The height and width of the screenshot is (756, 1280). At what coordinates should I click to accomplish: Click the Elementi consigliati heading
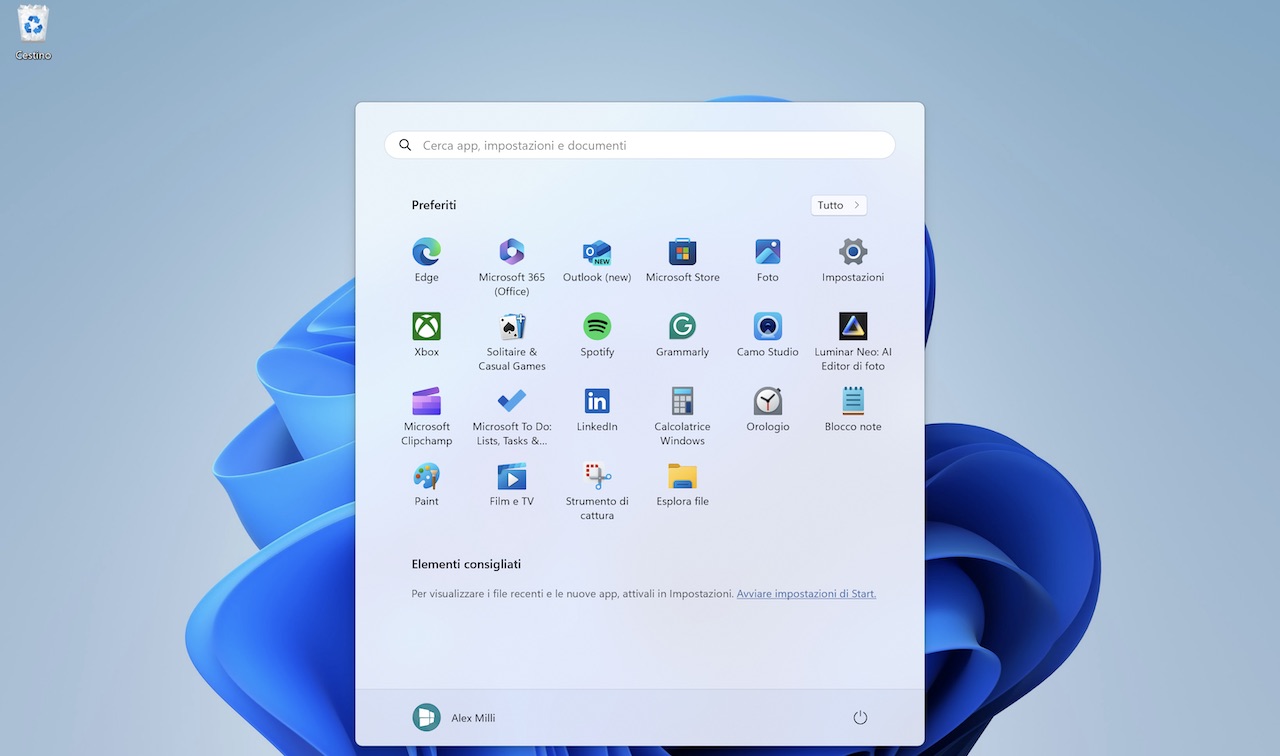(466, 565)
